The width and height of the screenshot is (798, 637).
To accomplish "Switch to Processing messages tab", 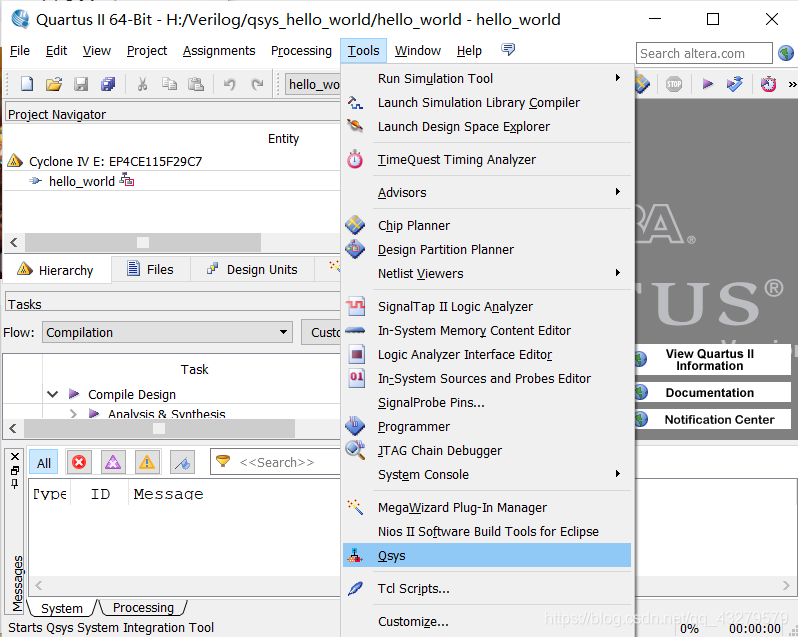I will coord(143,607).
